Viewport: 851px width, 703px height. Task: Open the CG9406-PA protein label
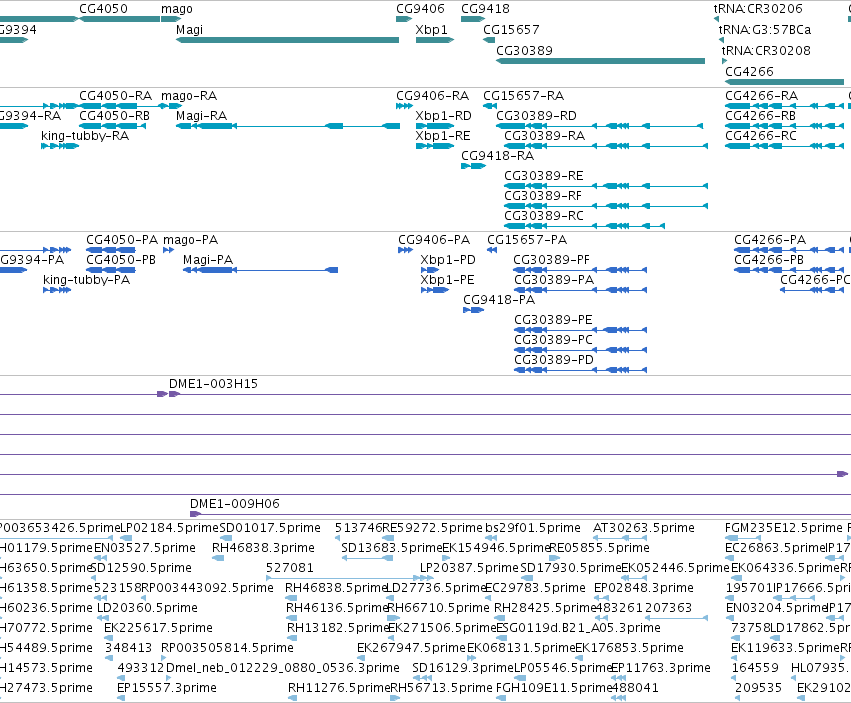click(434, 240)
